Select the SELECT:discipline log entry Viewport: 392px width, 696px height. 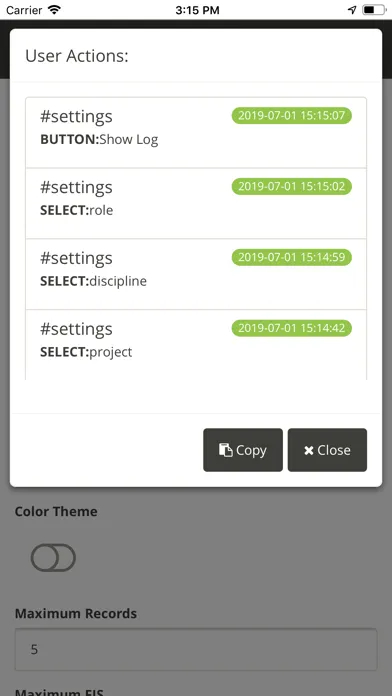[x=196, y=274]
